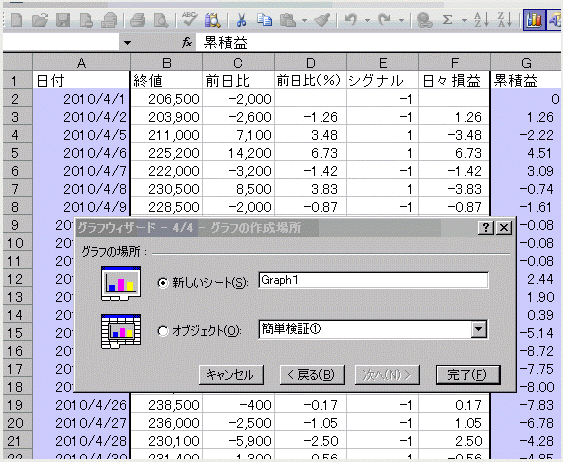This screenshot has height=462, width=563.
Task: Select column G header
Action: click(526, 62)
